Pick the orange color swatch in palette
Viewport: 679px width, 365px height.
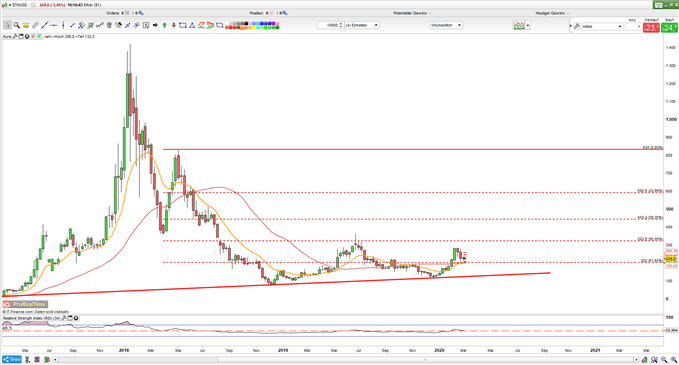(x=242, y=27)
